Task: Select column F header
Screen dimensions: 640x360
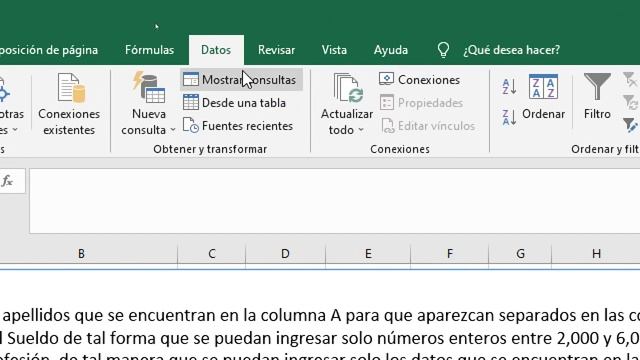Action: pos(450,254)
